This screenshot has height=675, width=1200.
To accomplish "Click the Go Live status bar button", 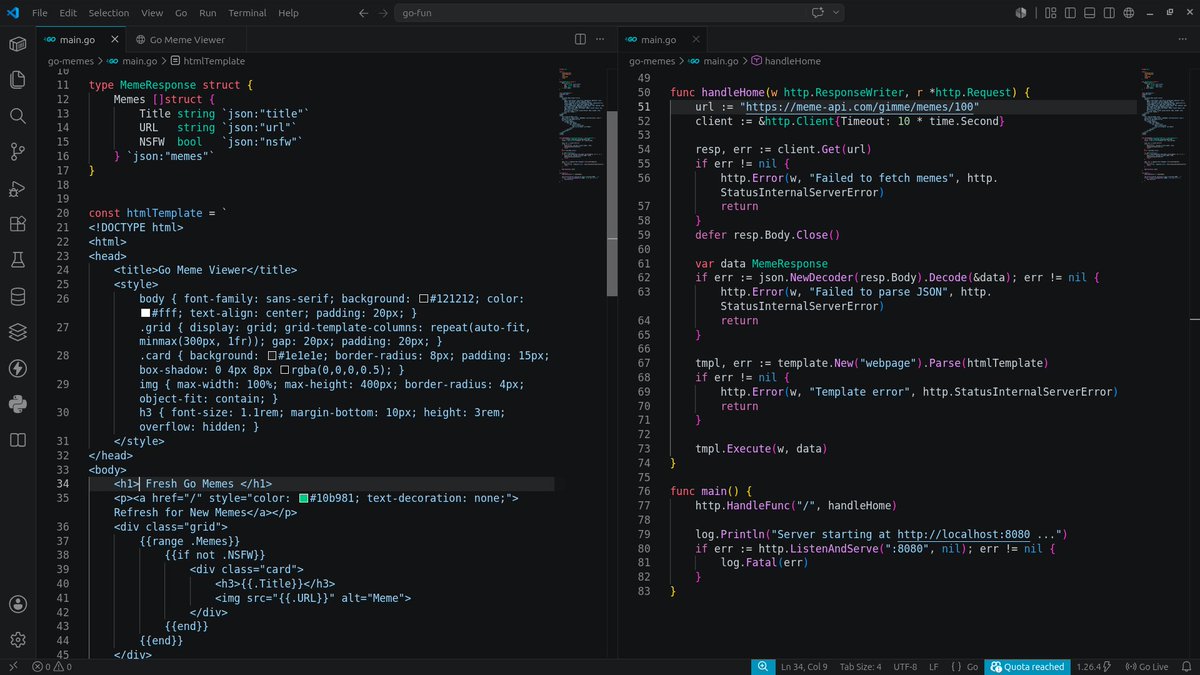I will point(1146,667).
